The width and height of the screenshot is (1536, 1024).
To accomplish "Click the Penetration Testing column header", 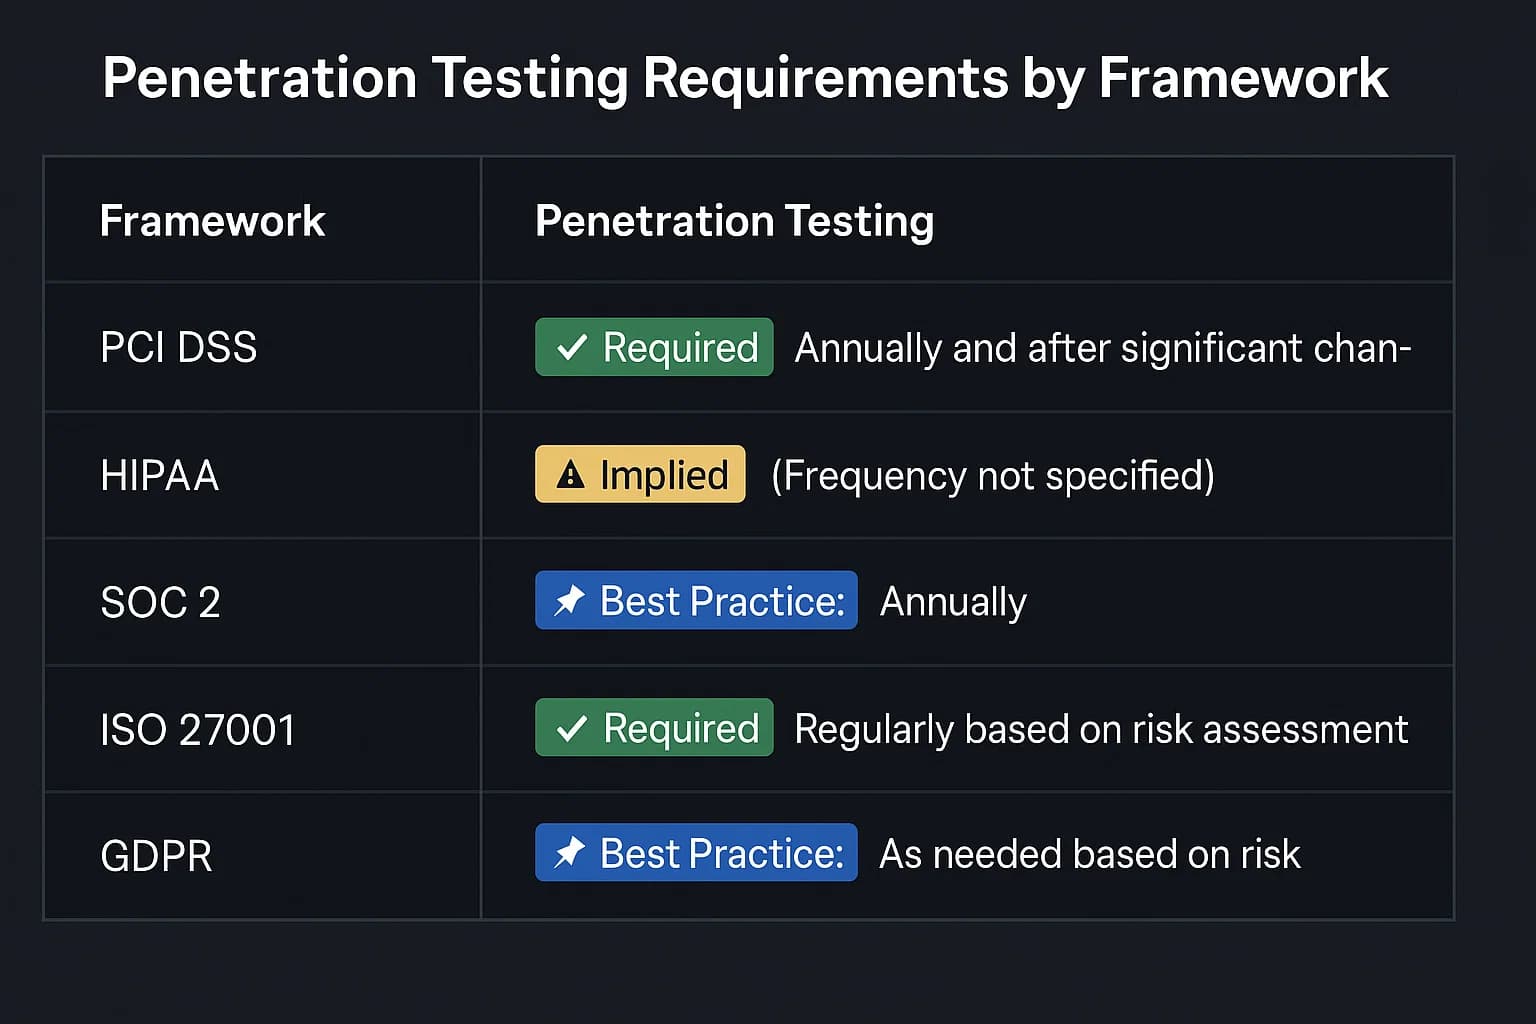I will click(734, 221).
